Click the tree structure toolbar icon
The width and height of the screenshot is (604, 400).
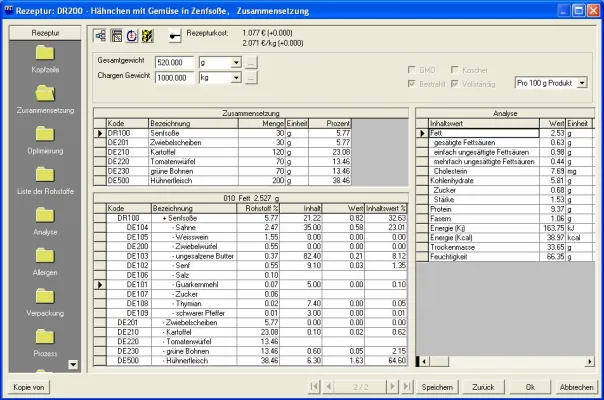101,36
